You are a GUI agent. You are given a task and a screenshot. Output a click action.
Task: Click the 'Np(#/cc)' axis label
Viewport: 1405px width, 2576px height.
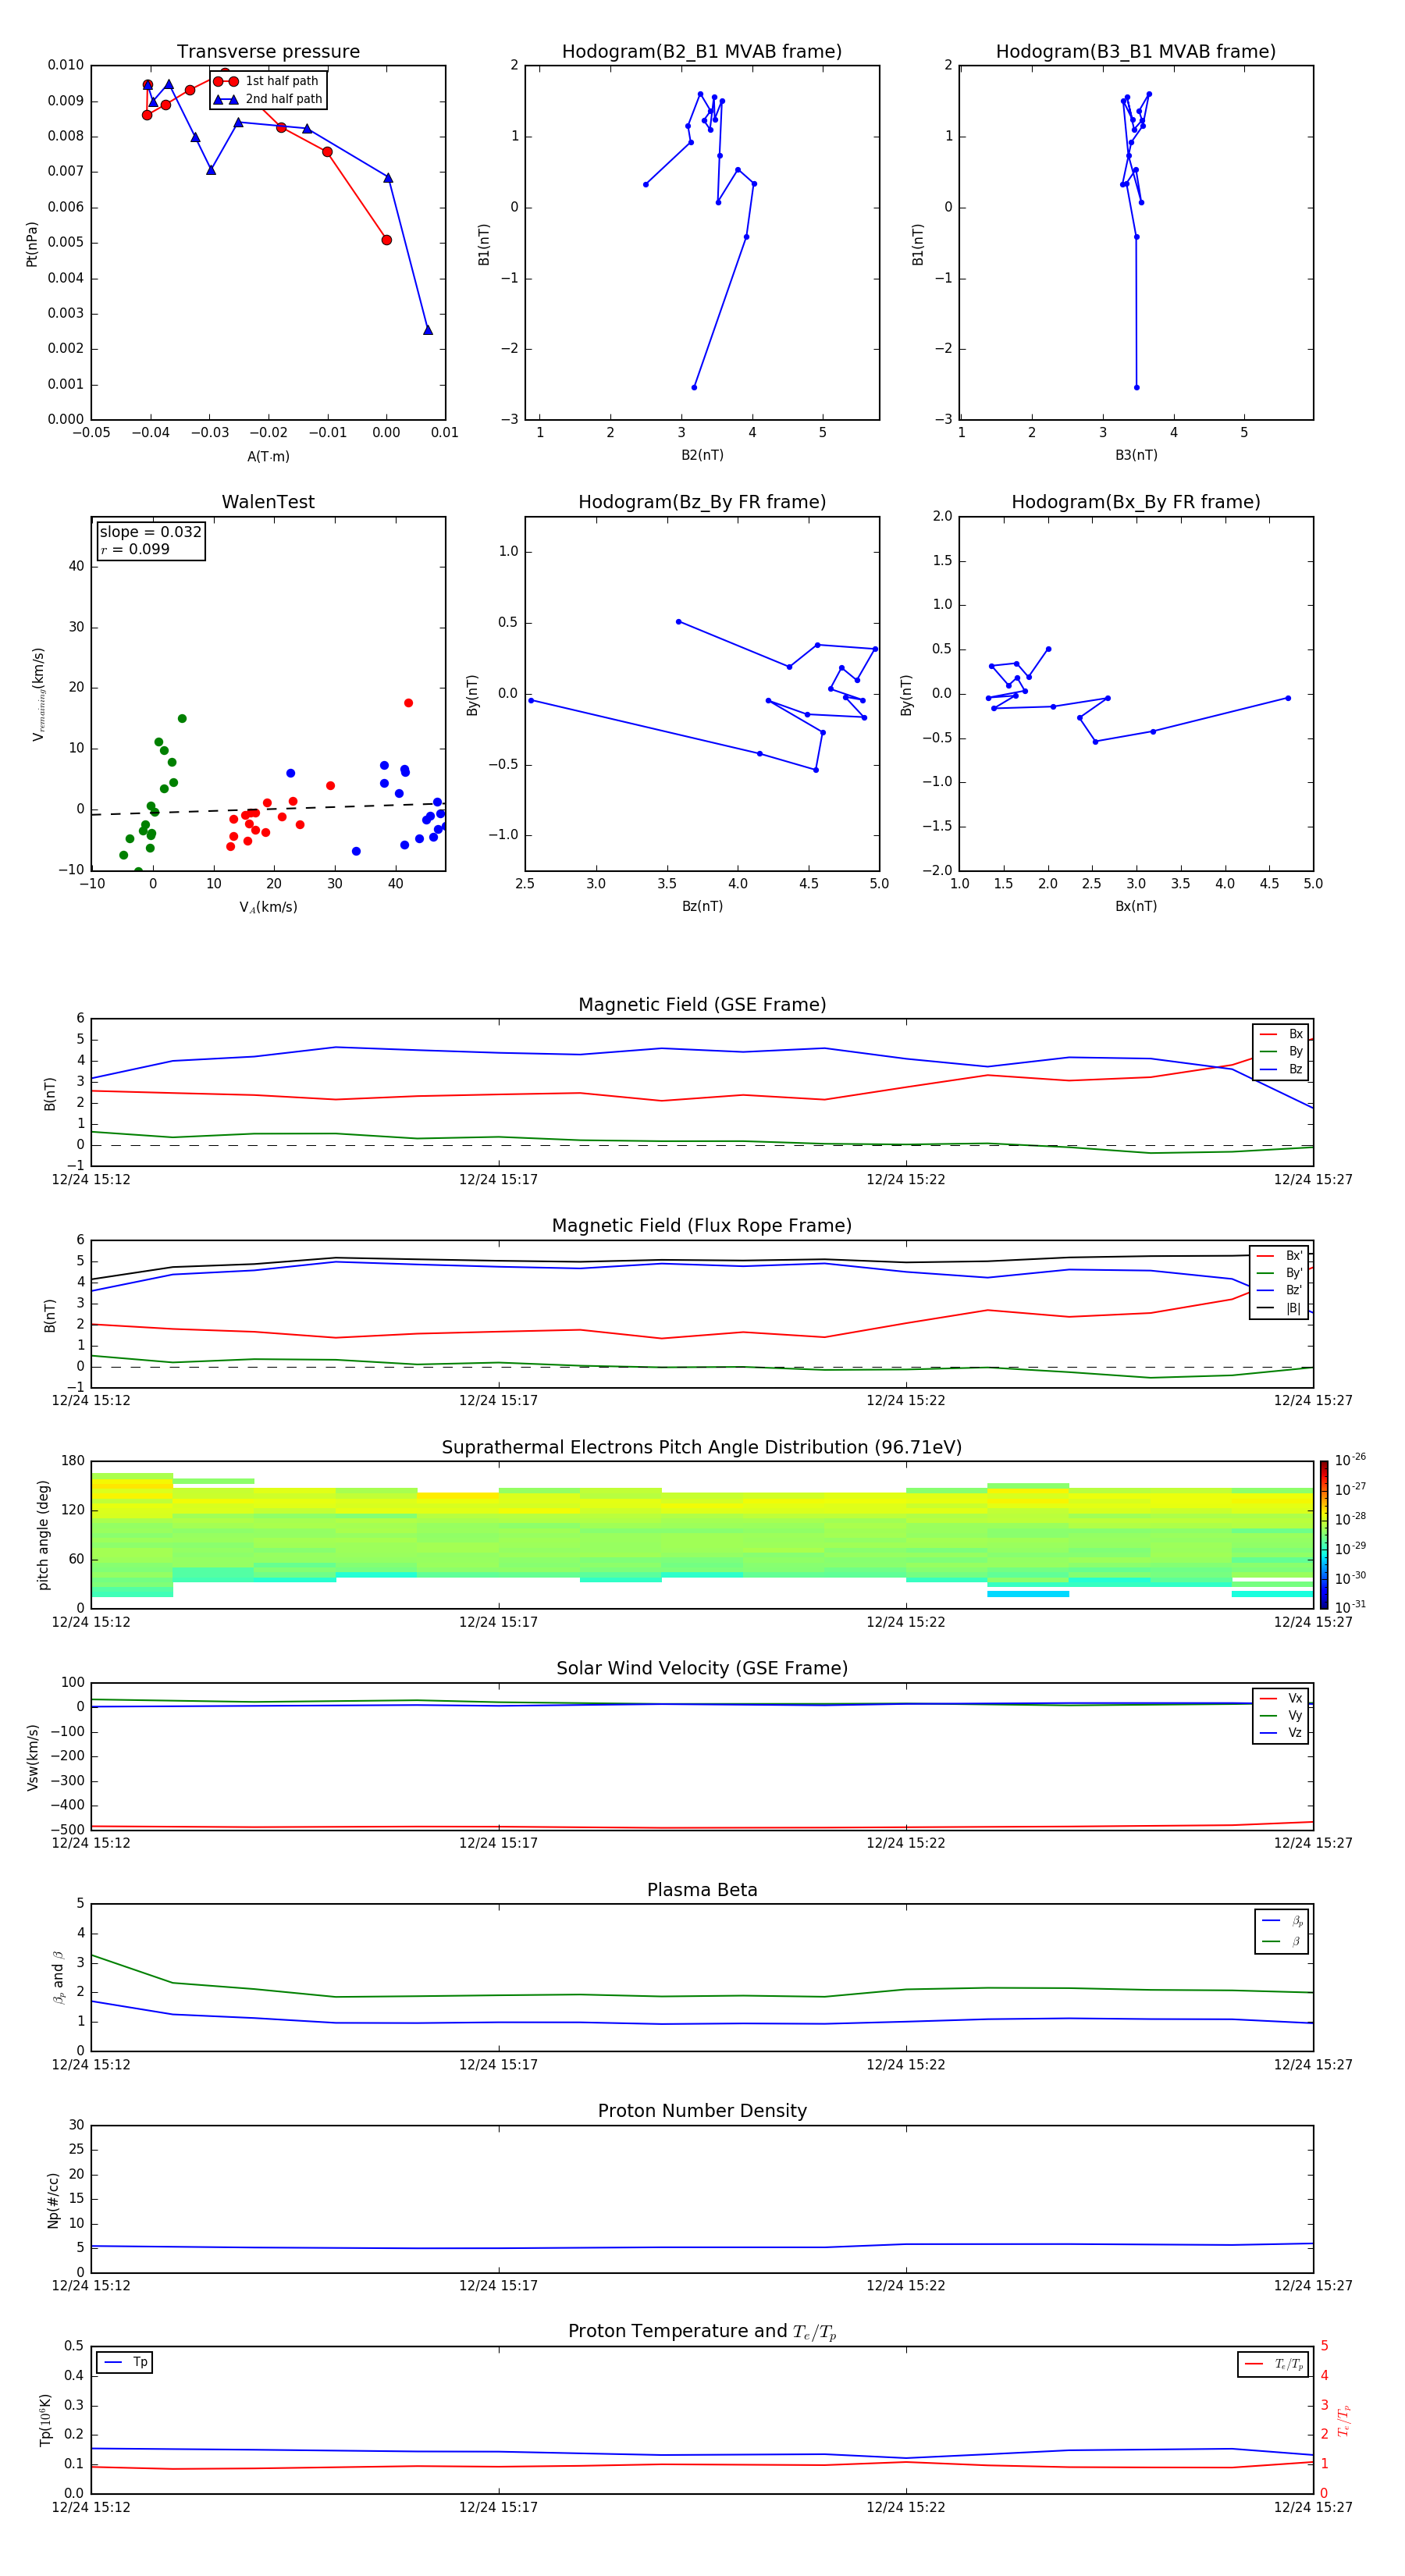pyautogui.click(x=53, y=2200)
